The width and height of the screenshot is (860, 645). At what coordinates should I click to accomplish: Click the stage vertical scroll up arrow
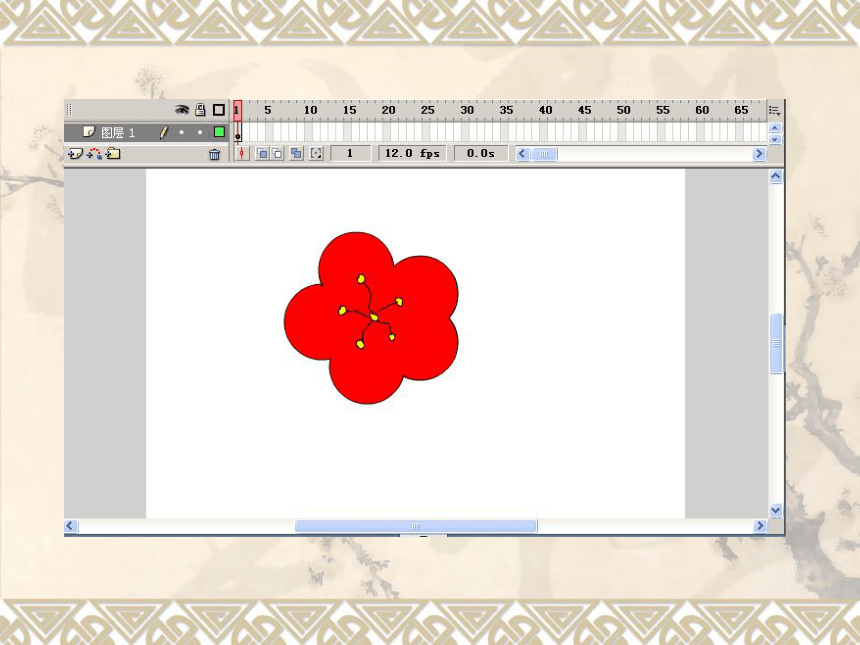pos(776,177)
